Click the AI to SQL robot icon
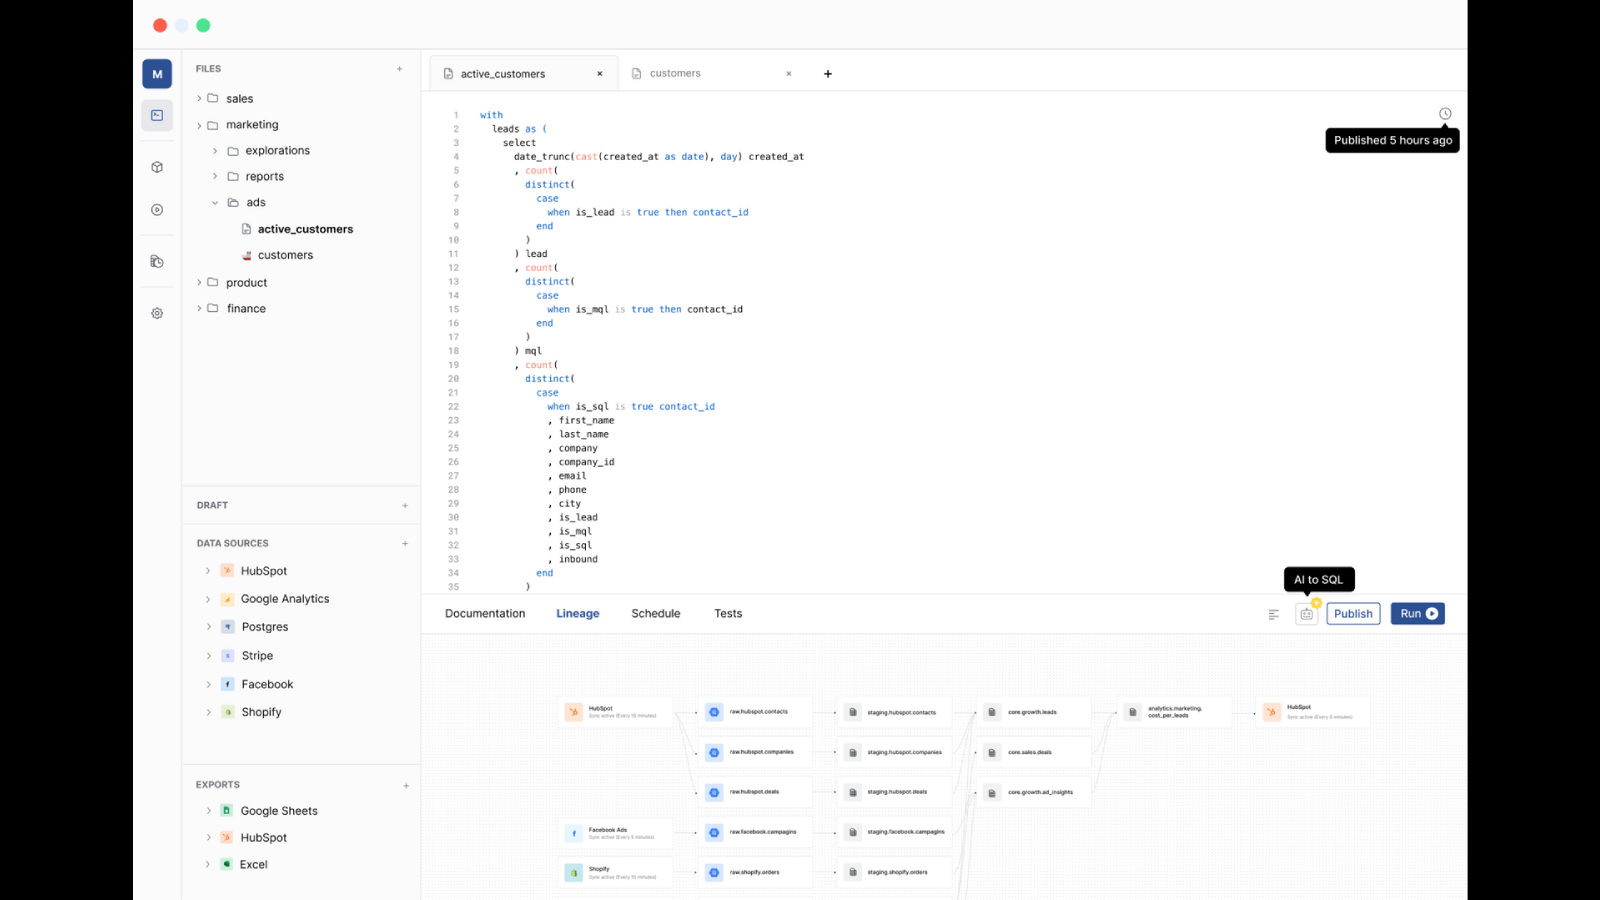This screenshot has height=900, width=1600. (x=1306, y=614)
